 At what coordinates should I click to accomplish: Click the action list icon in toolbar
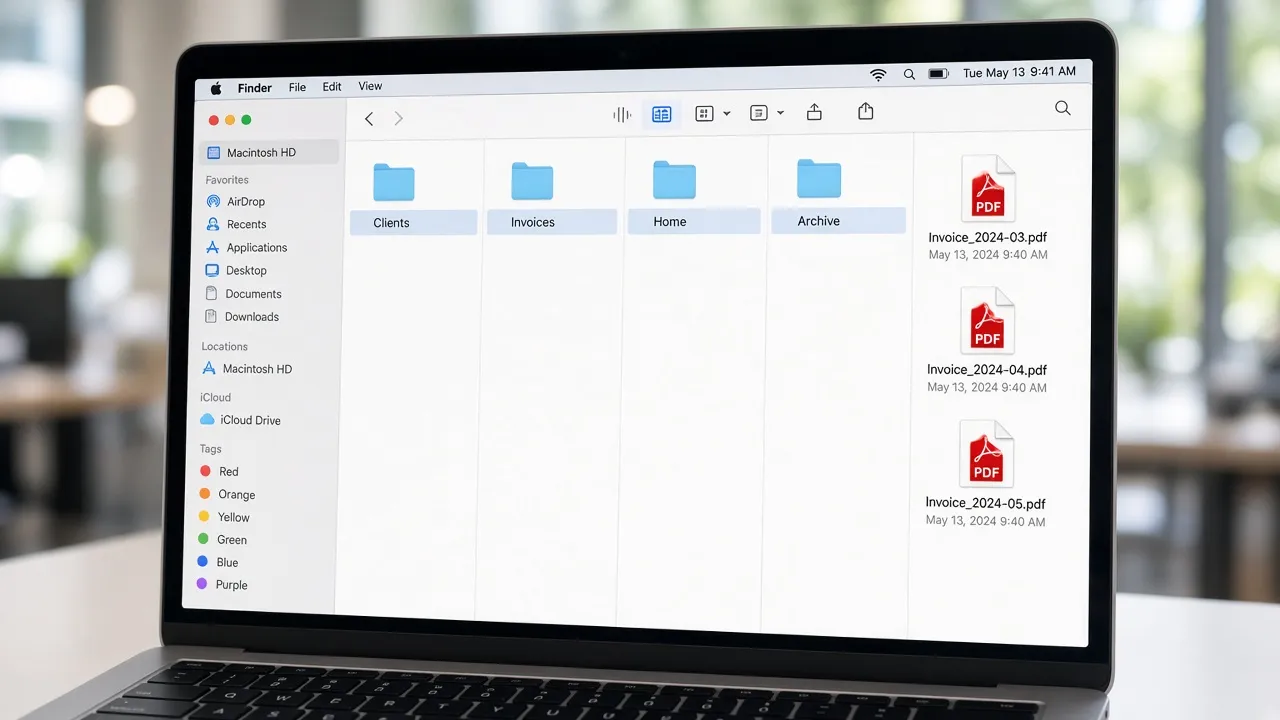click(759, 113)
